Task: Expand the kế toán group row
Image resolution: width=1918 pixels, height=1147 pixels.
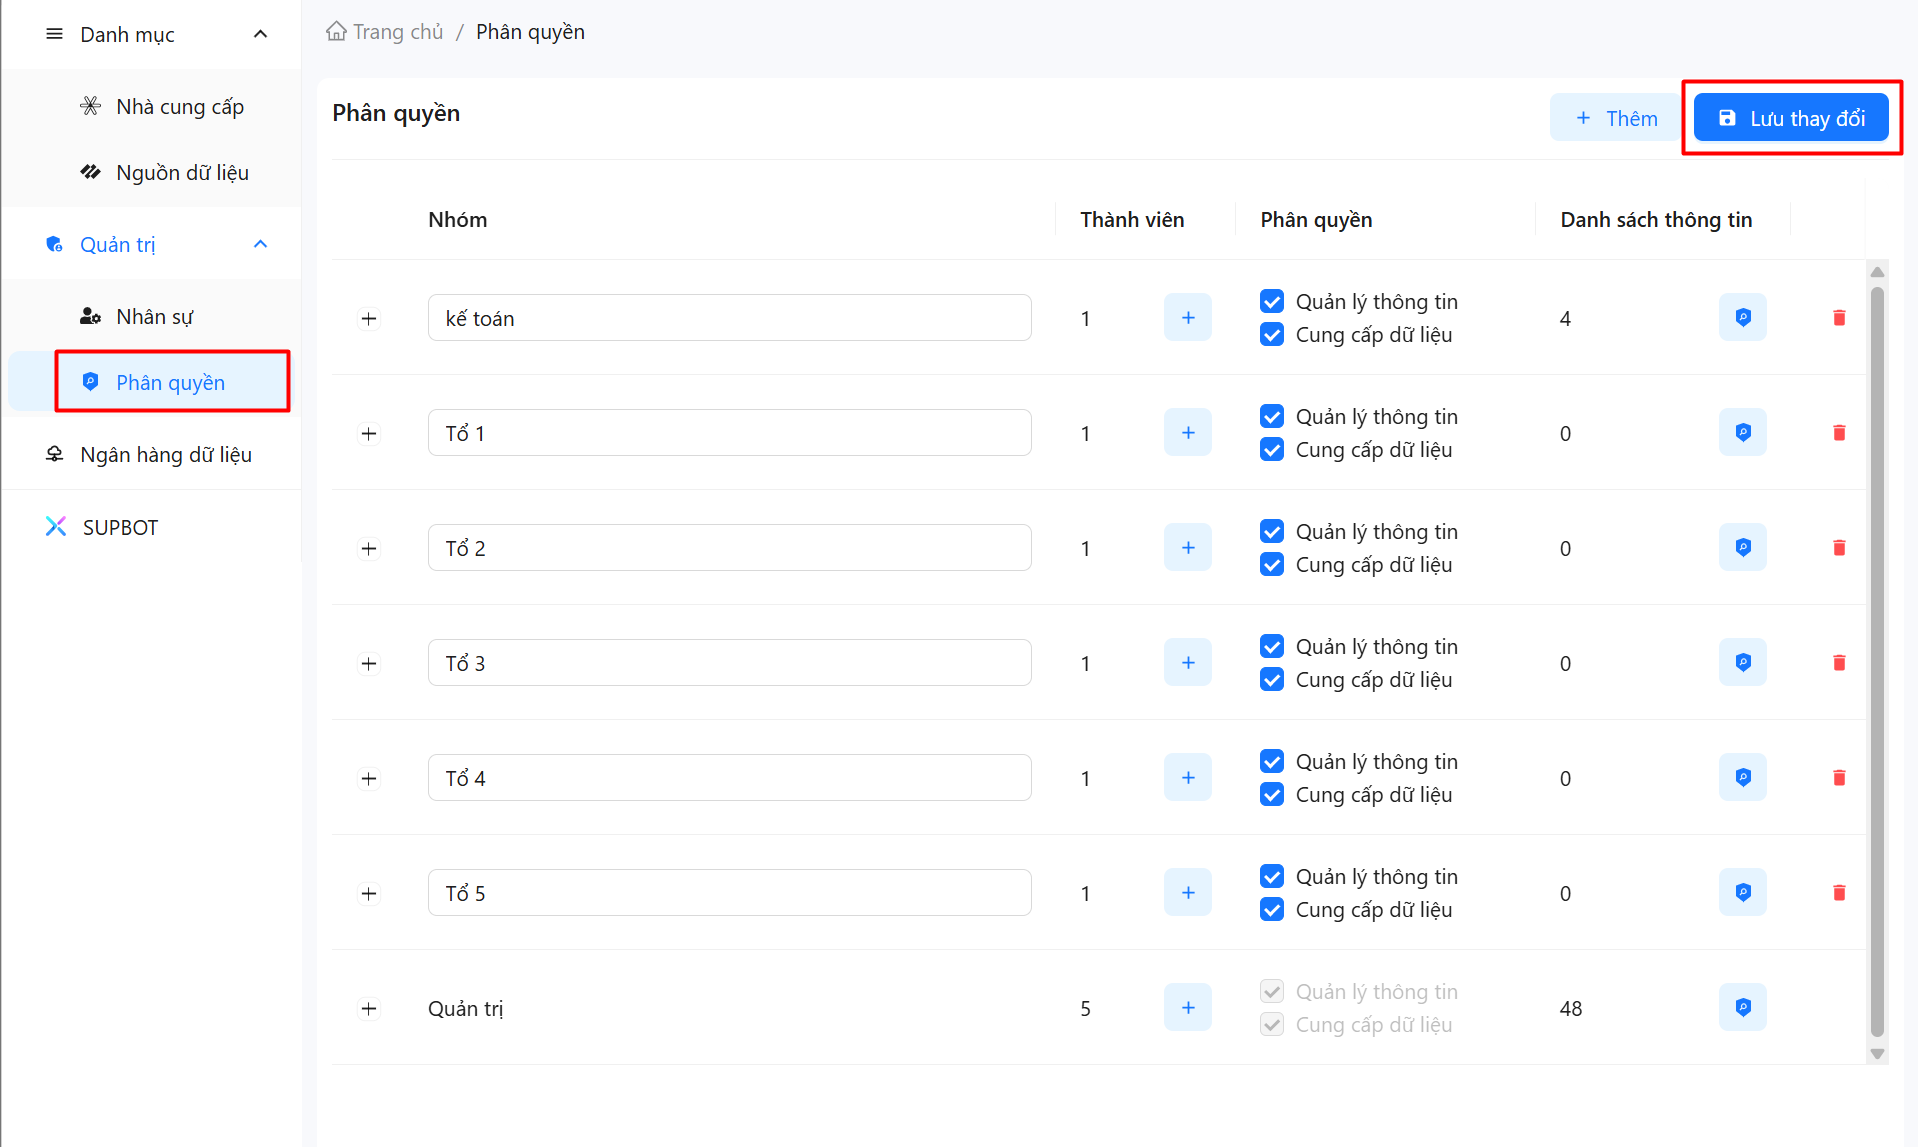Action: pos(369,319)
